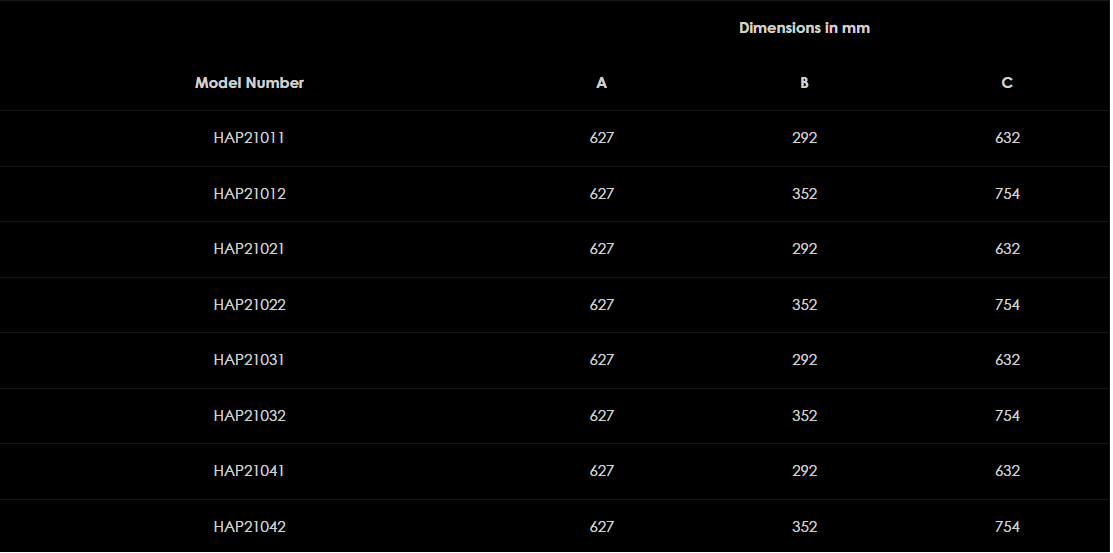Image resolution: width=1113 pixels, height=553 pixels.
Task: Select model number HAP21031
Action: point(249,360)
